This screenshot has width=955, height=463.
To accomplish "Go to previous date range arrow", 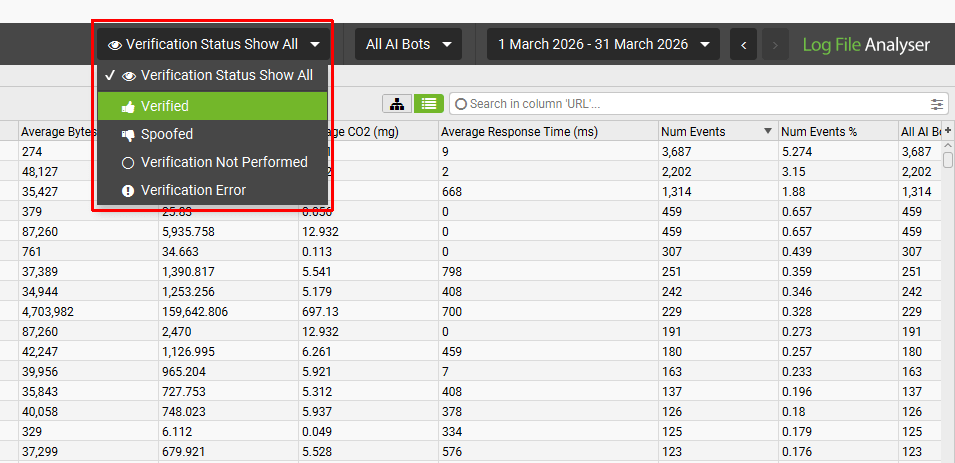I will pyautogui.click(x=743, y=44).
